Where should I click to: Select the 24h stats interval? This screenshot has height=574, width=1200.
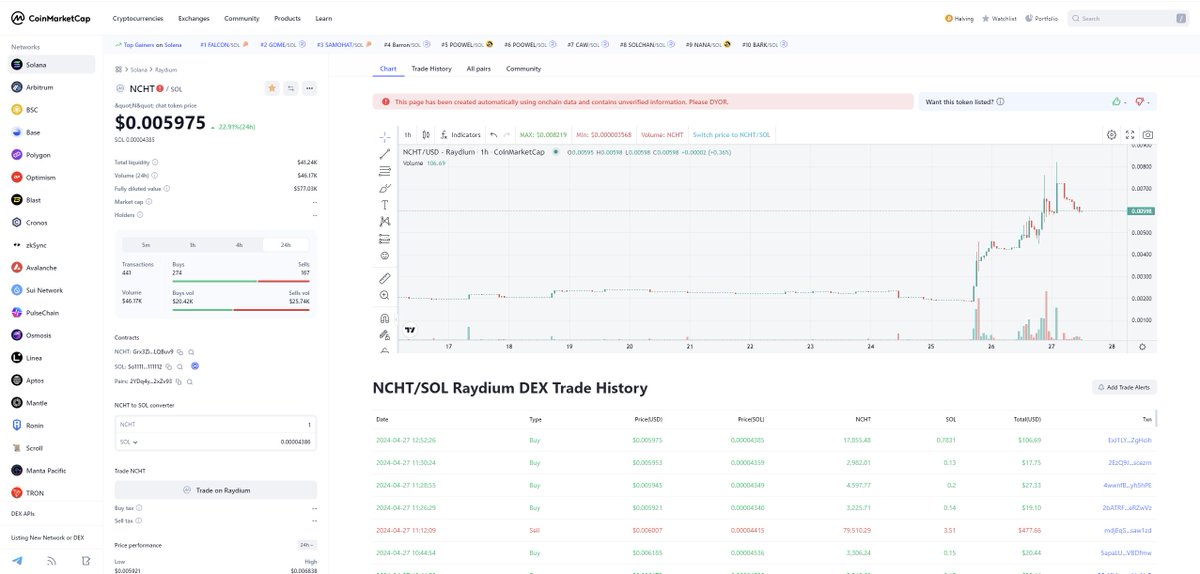click(286, 244)
